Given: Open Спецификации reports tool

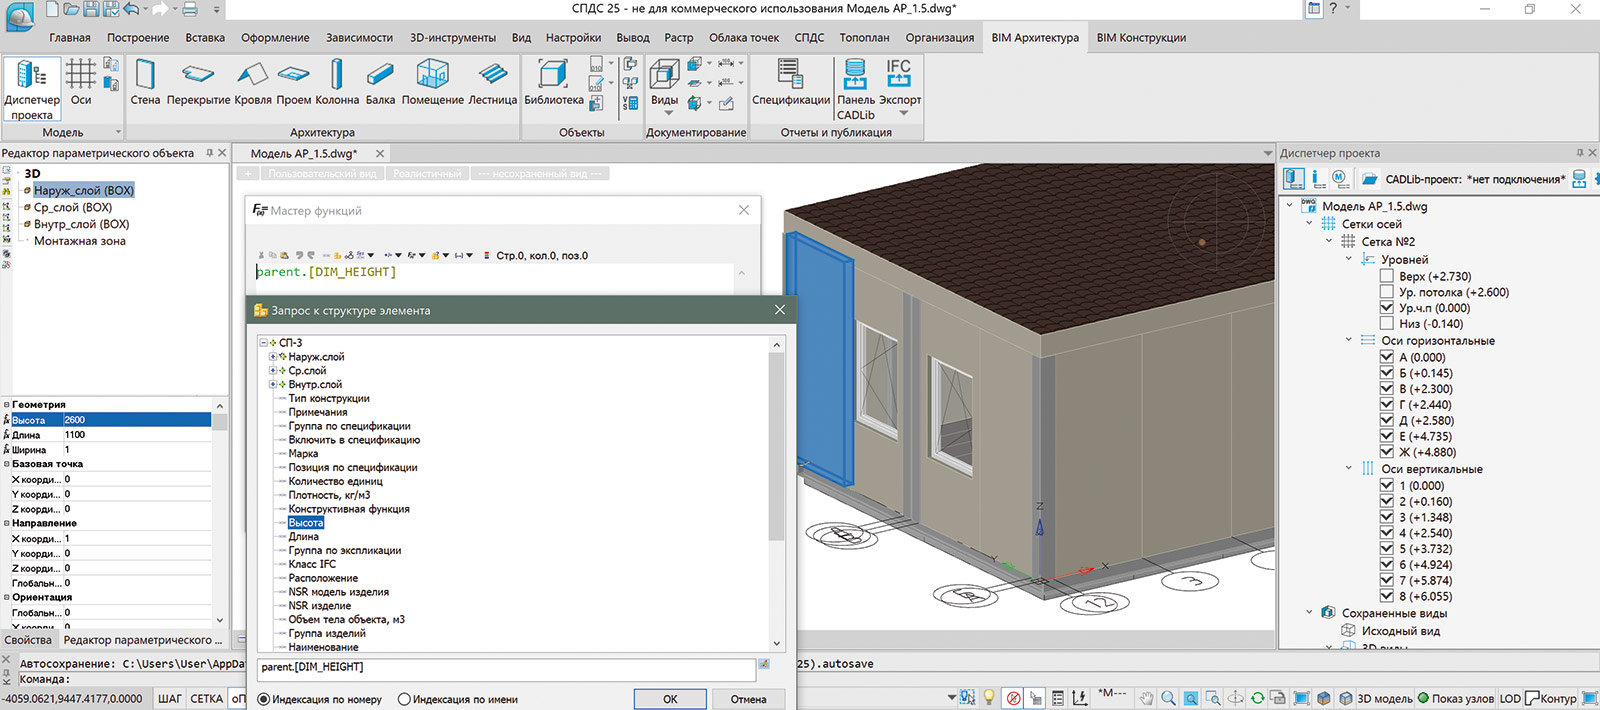Looking at the screenshot, I should coord(791,82).
